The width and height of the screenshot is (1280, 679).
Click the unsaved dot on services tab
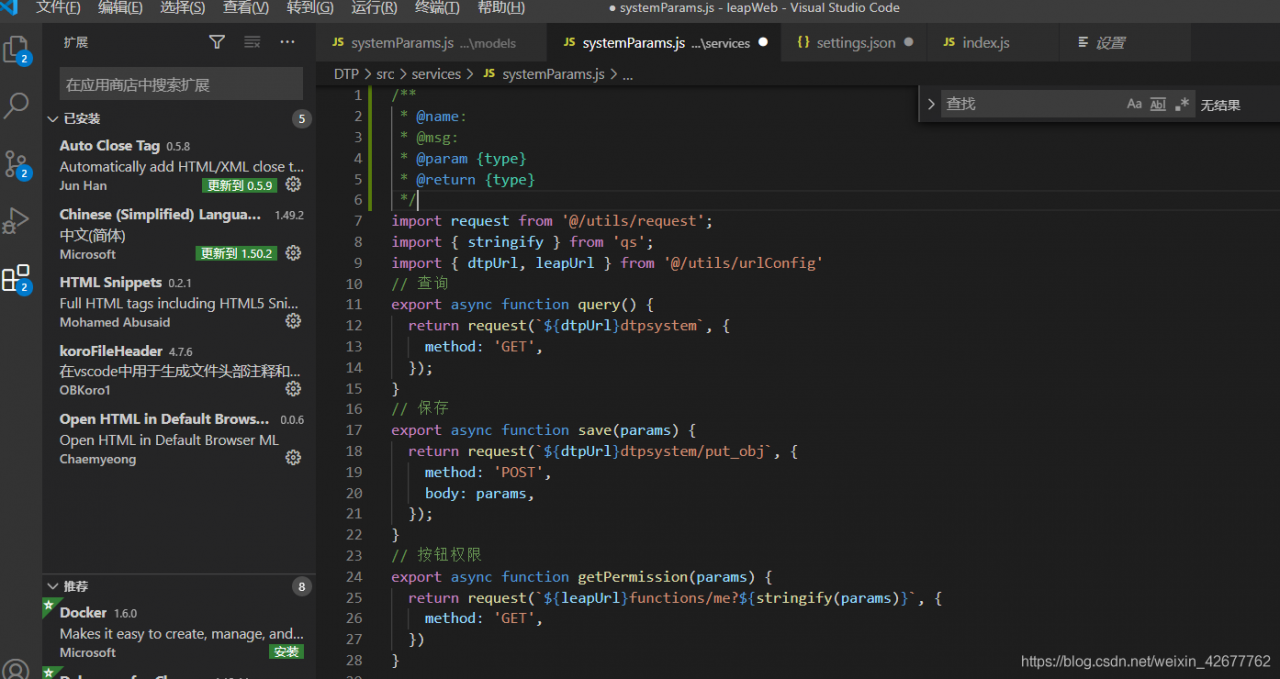(763, 43)
